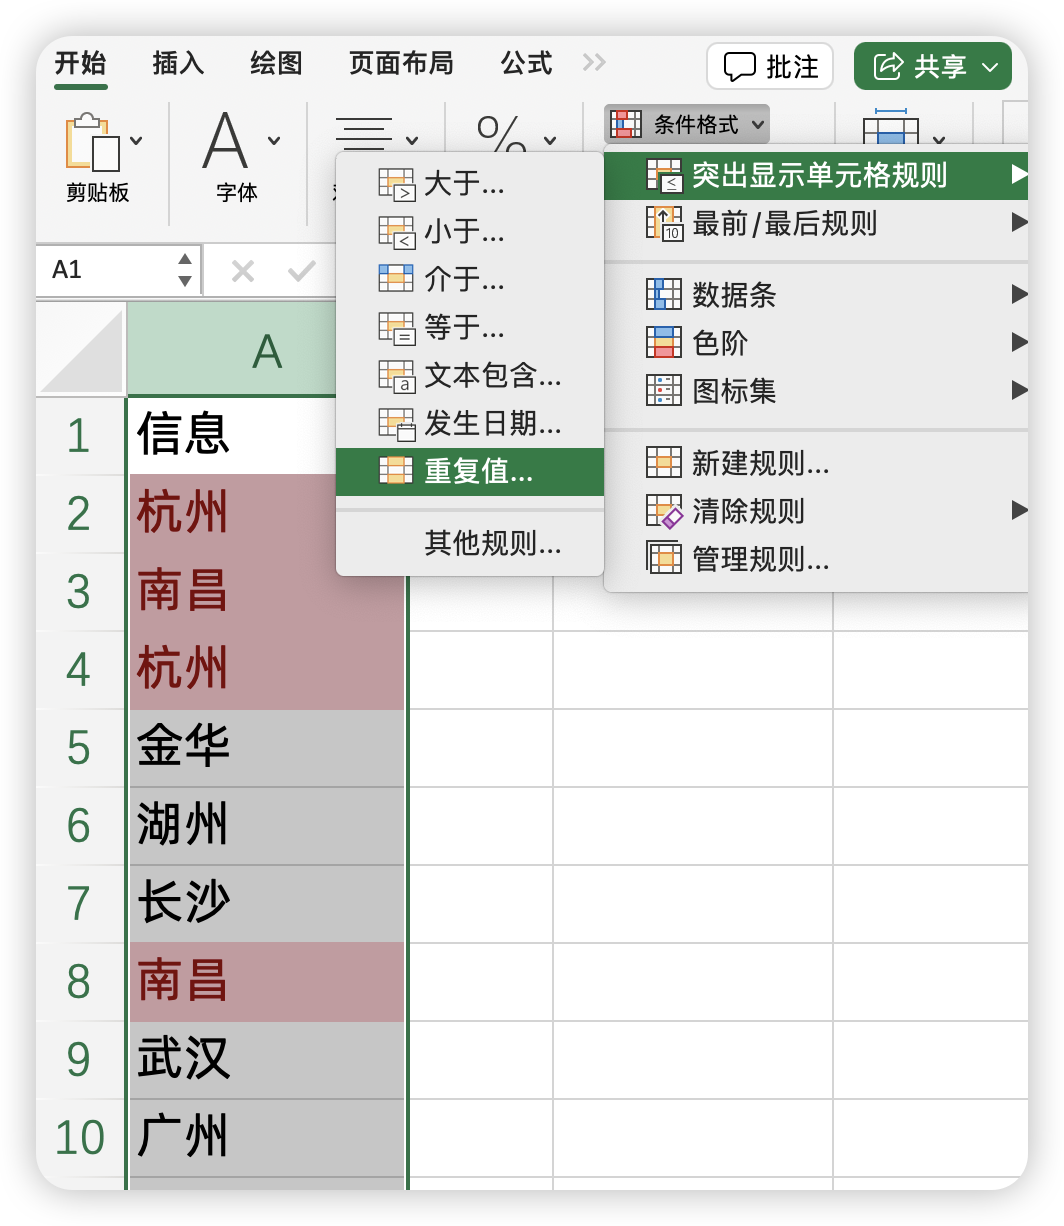This screenshot has width=1064, height=1226.
Task: Expand the 数据条 submenu arrow
Action: tap(1019, 294)
